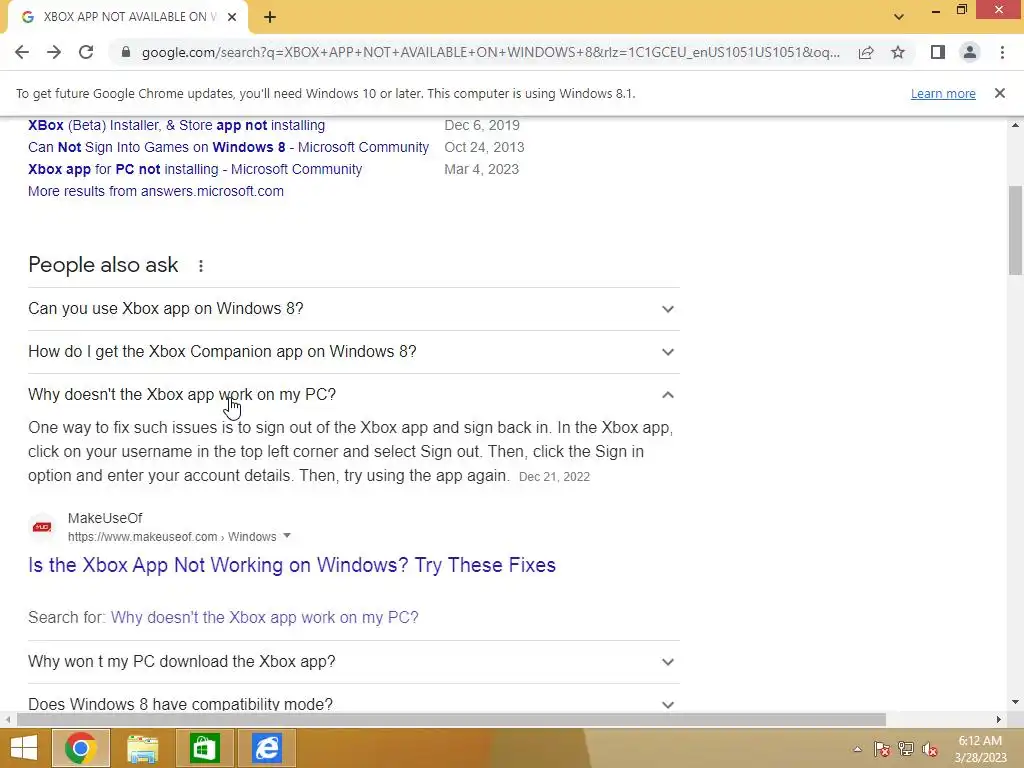
Task: Open More results from answers.microsoft.com
Action: (155, 191)
